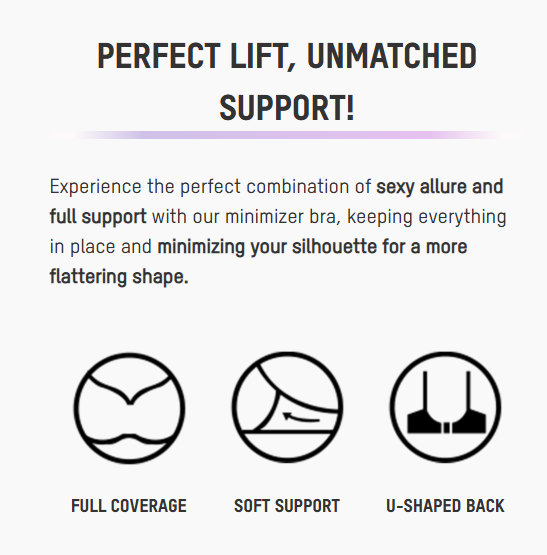This screenshot has width=547, height=555.
Task: Click the 'PERFECT LIFT, UNMATCHED' heading line
Action: [x=287, y=56]
